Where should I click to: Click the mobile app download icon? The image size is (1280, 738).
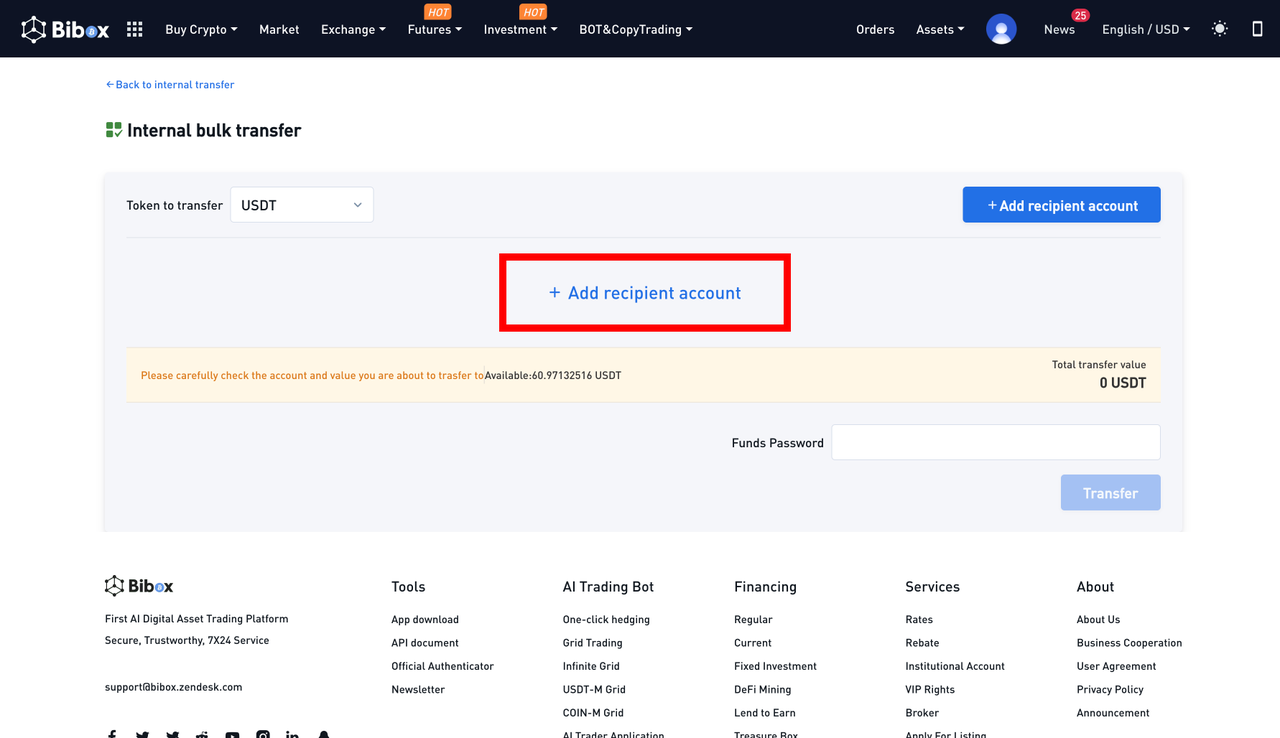click(x=1257, y=29)
